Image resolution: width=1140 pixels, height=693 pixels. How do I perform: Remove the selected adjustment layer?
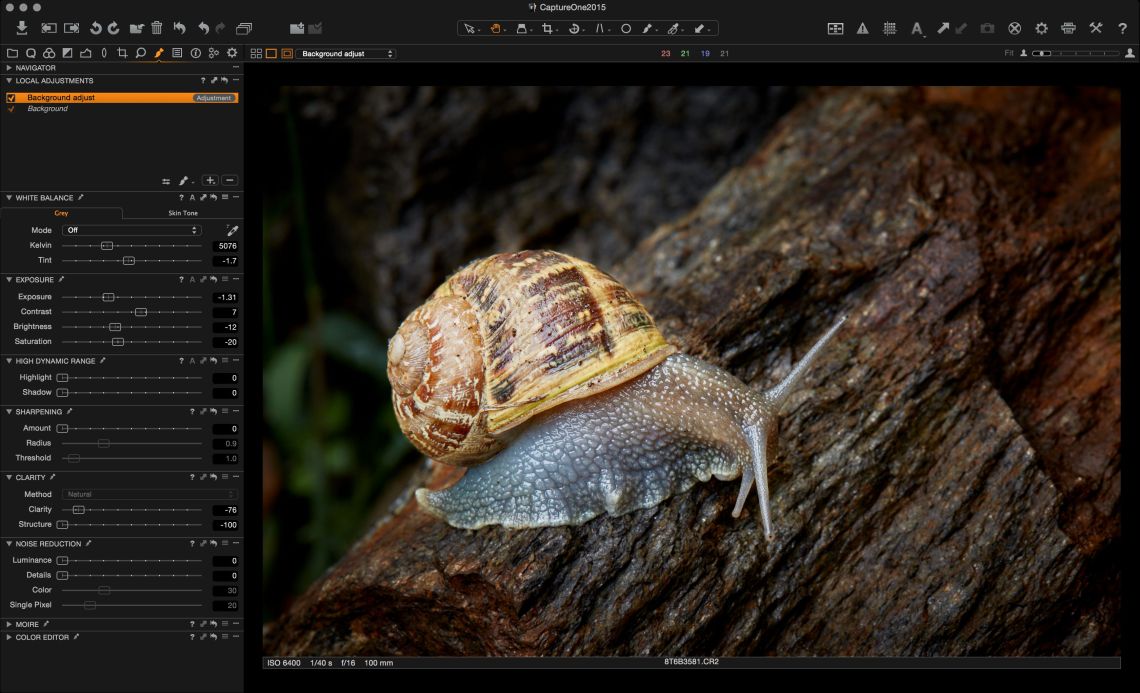pos(230,181)
